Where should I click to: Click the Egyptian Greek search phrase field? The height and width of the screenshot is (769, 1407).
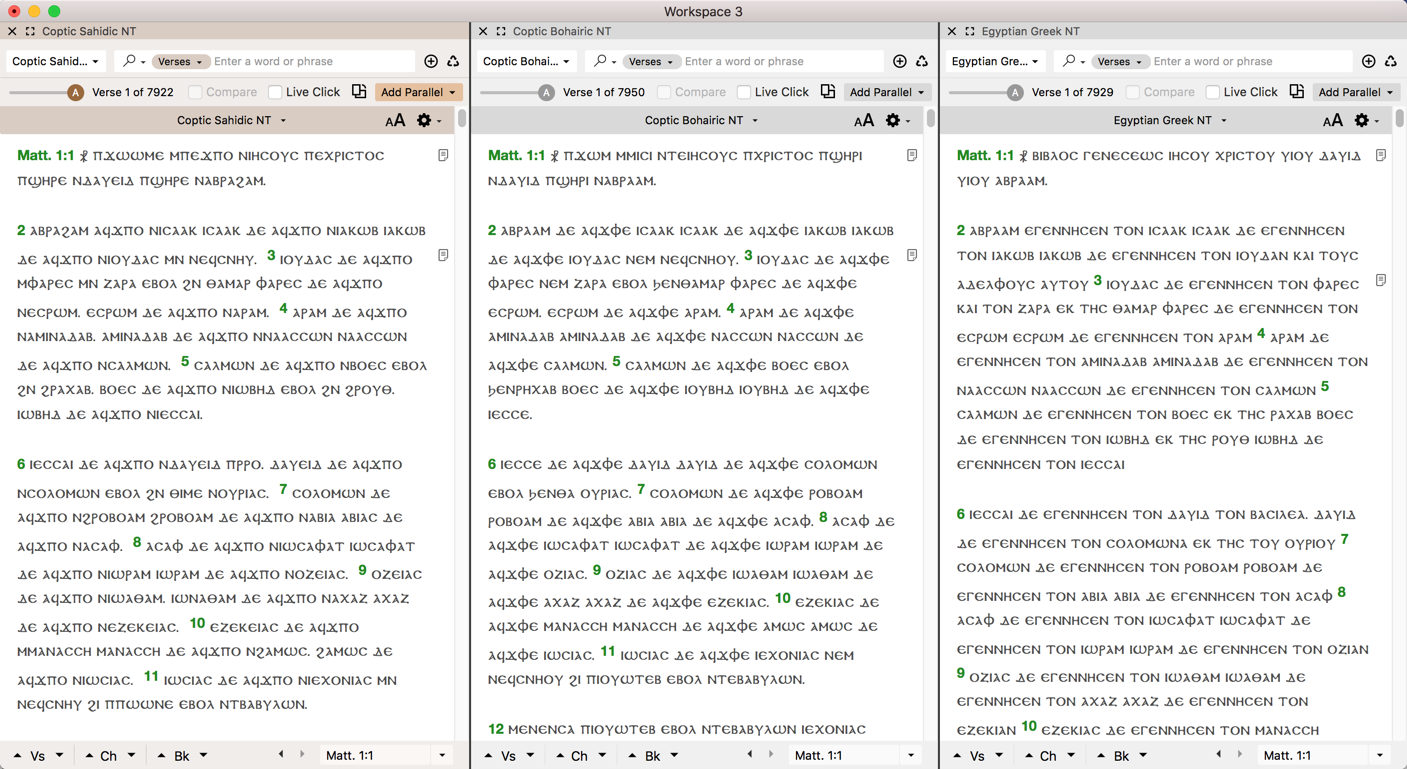1250,62
